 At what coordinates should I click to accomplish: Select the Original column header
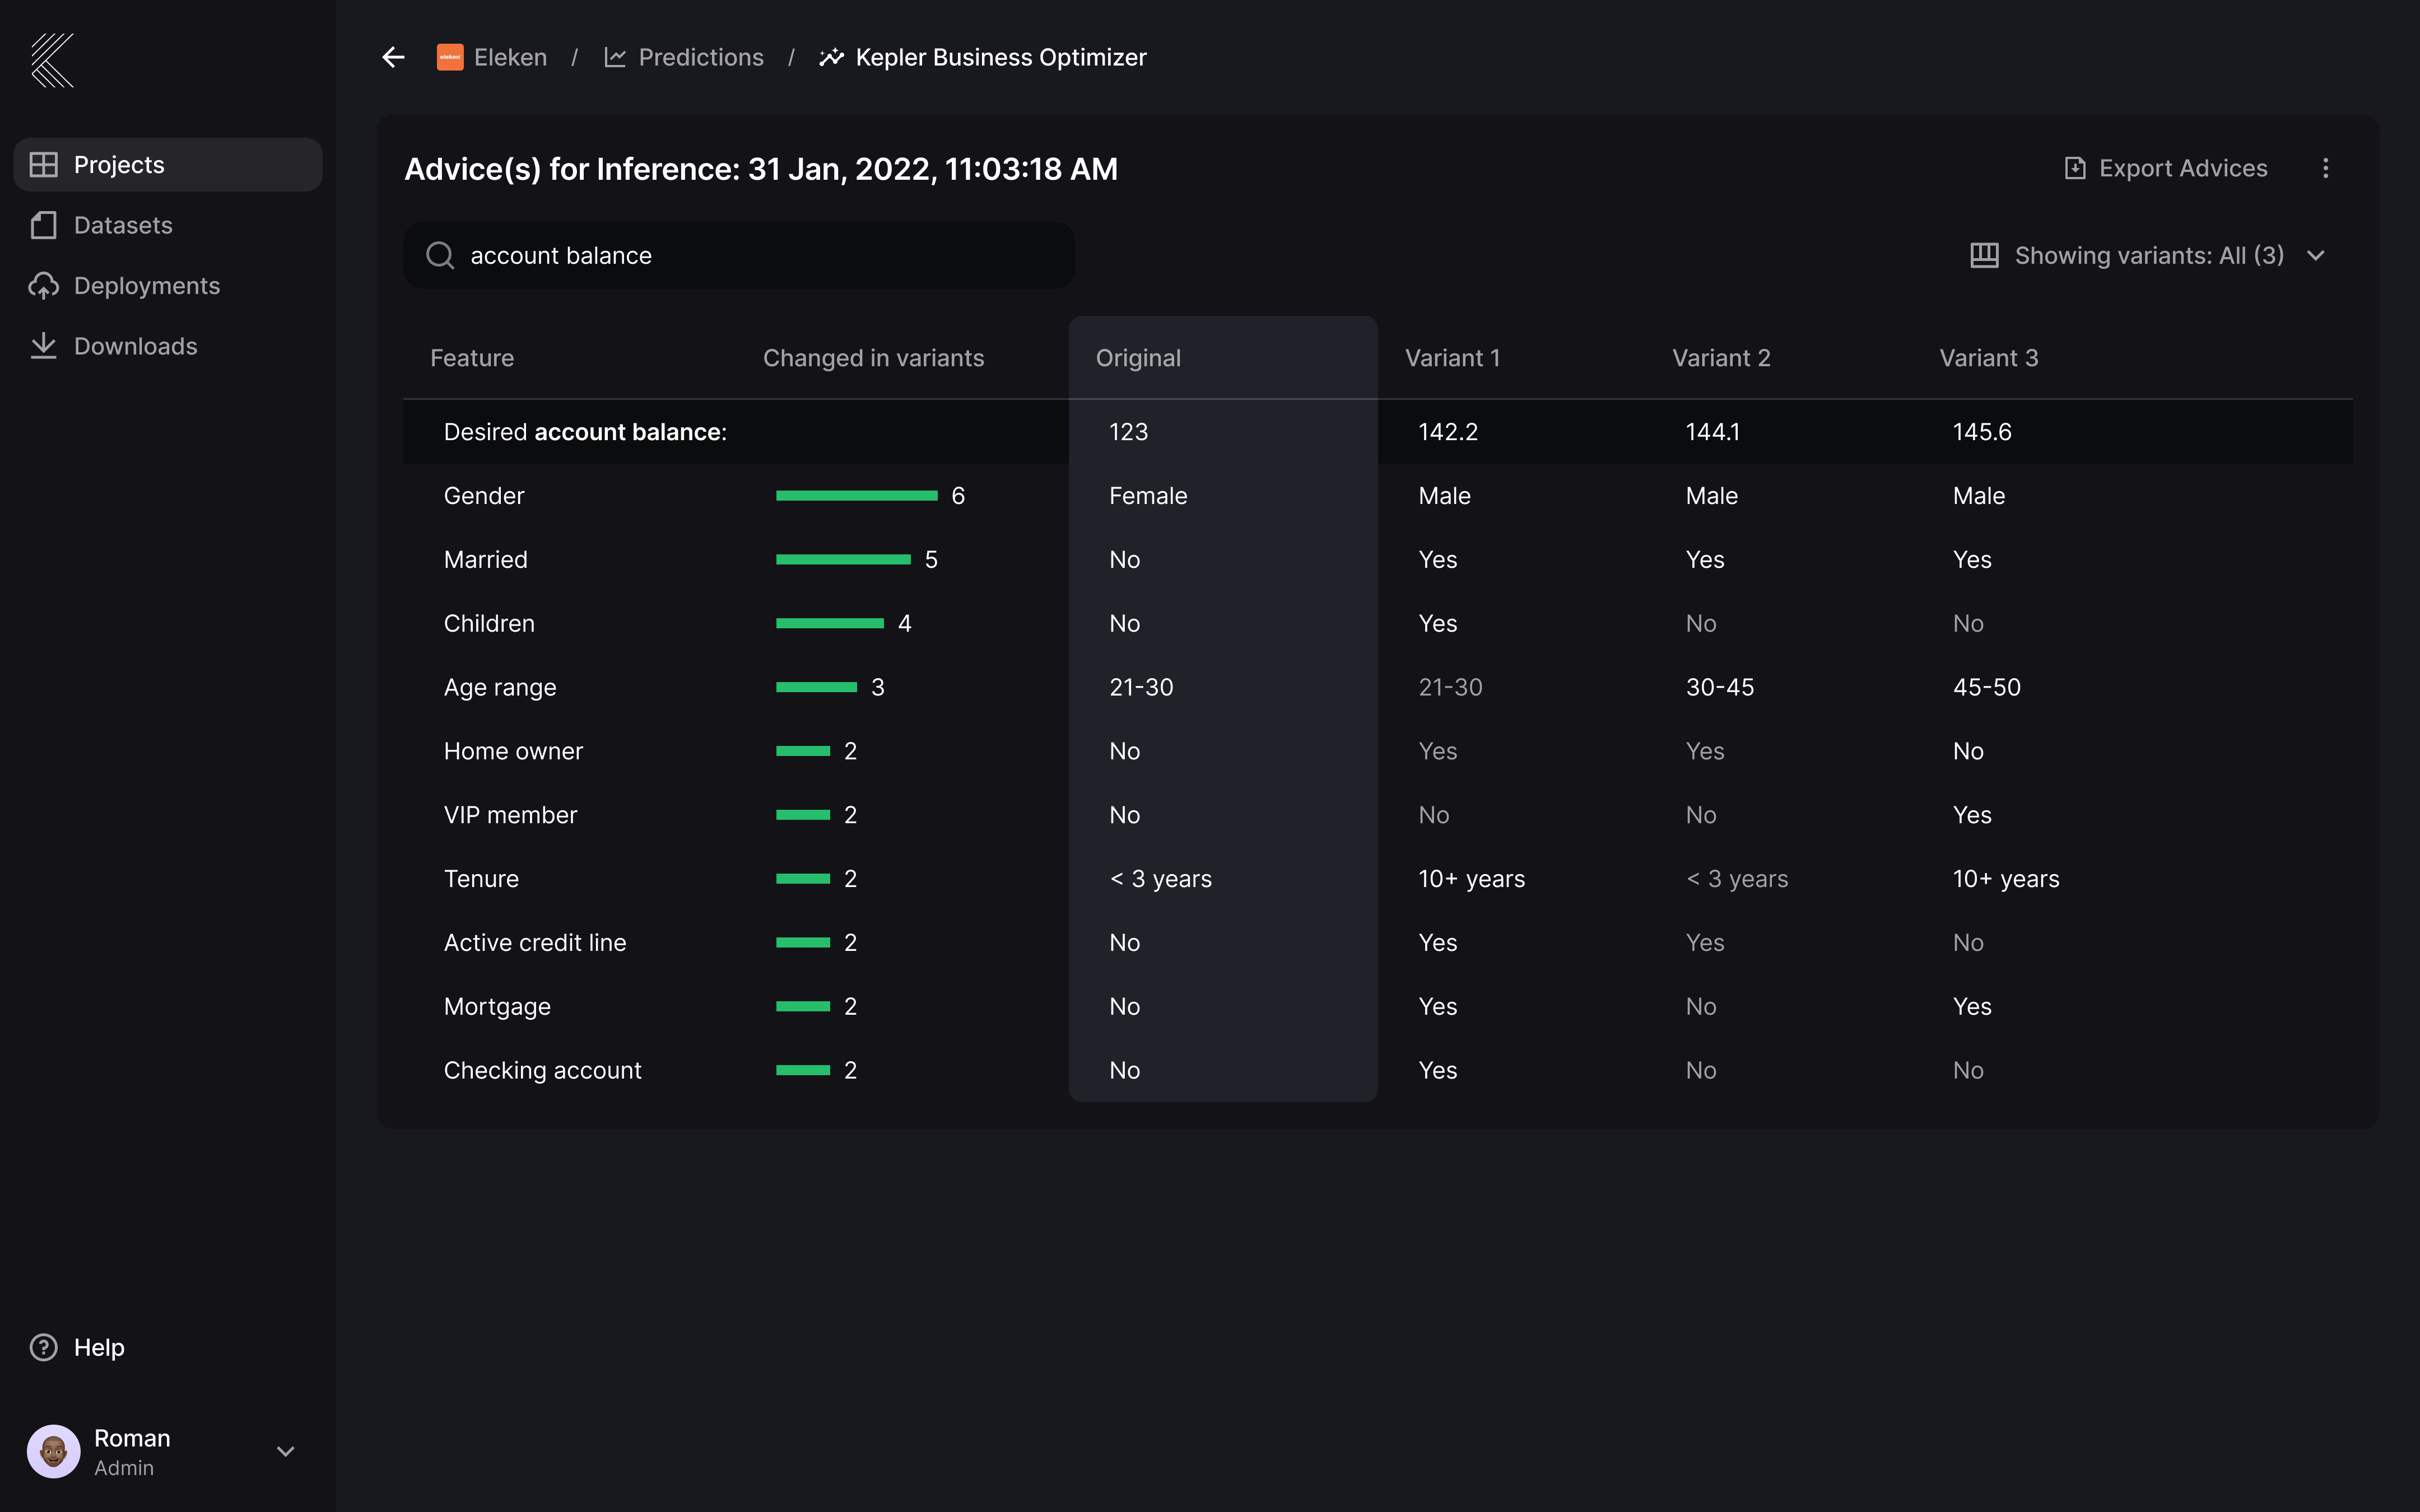pyautogui.click(x=1138, y=357)
